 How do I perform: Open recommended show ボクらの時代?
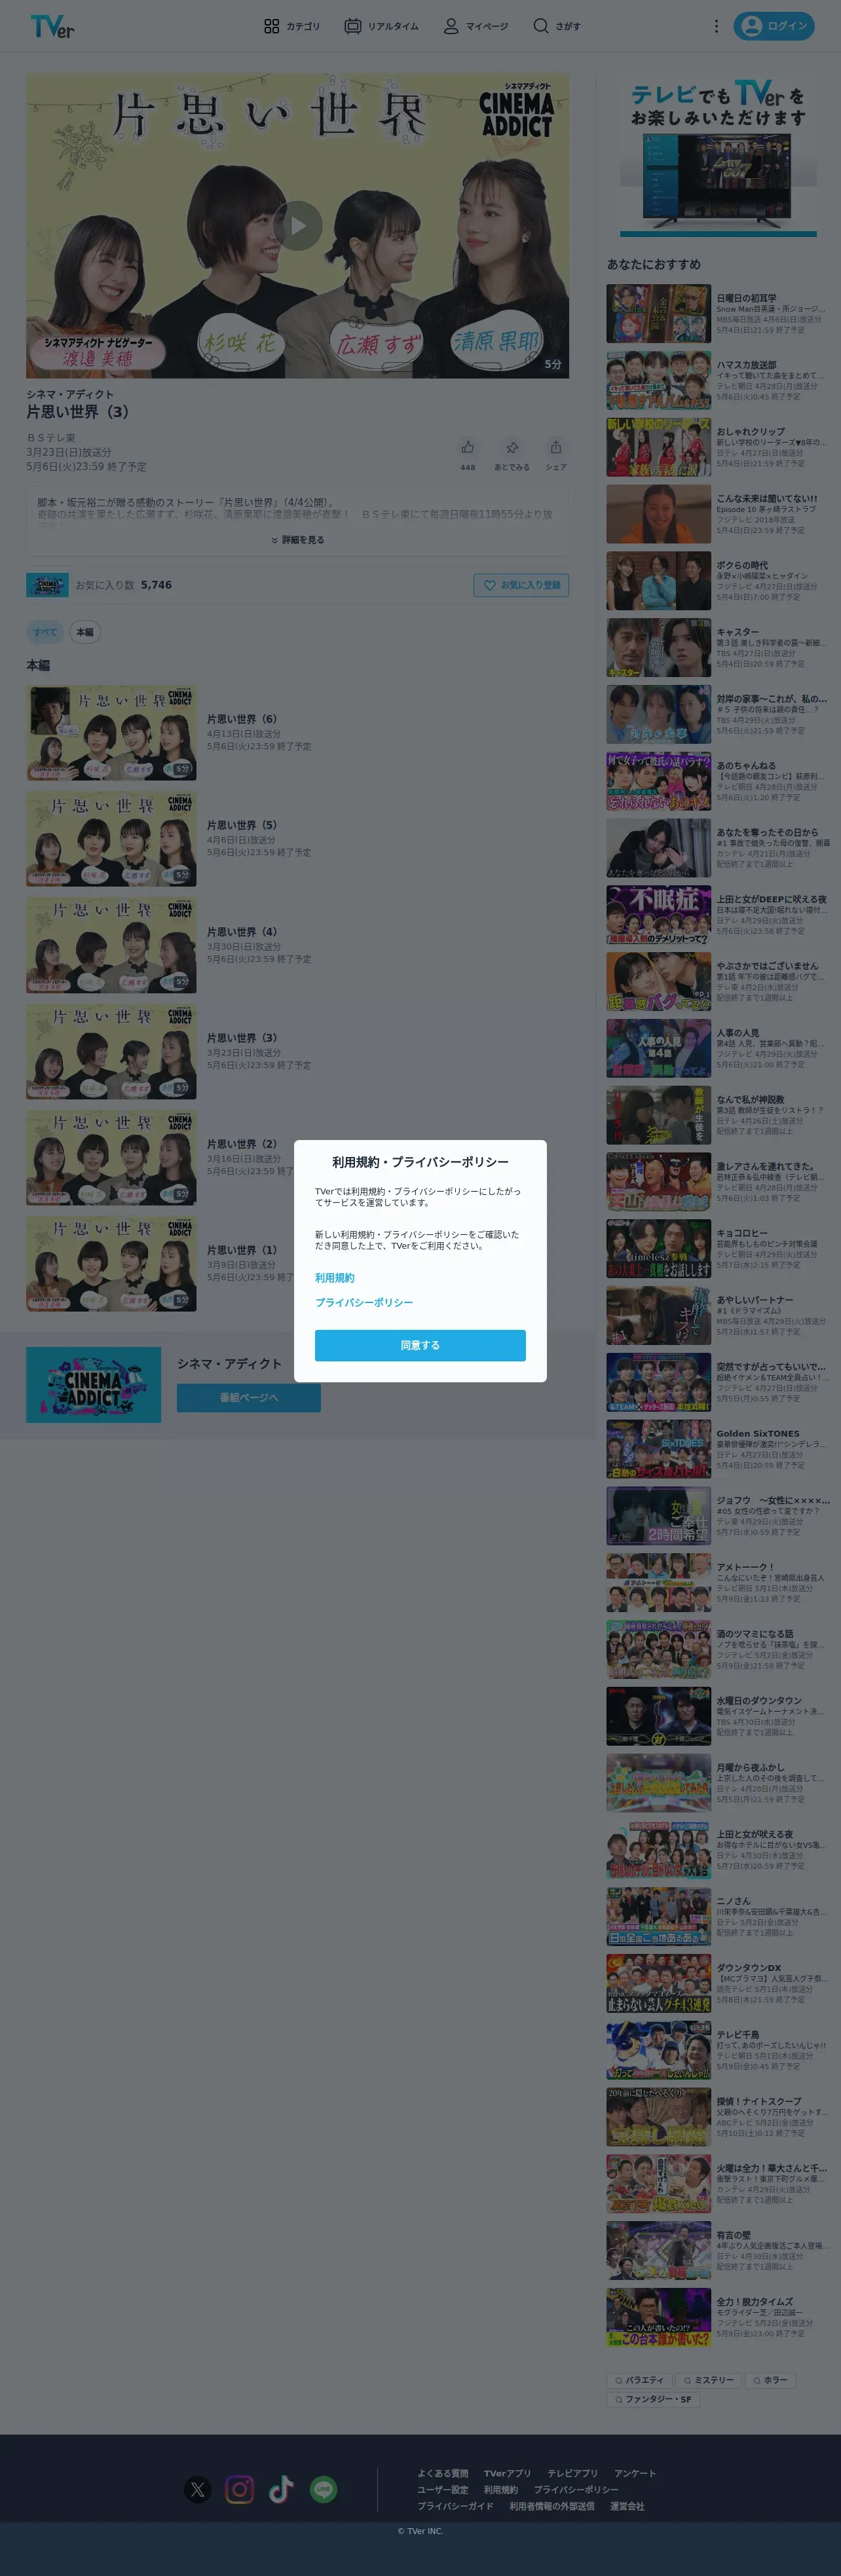point(718,581)
